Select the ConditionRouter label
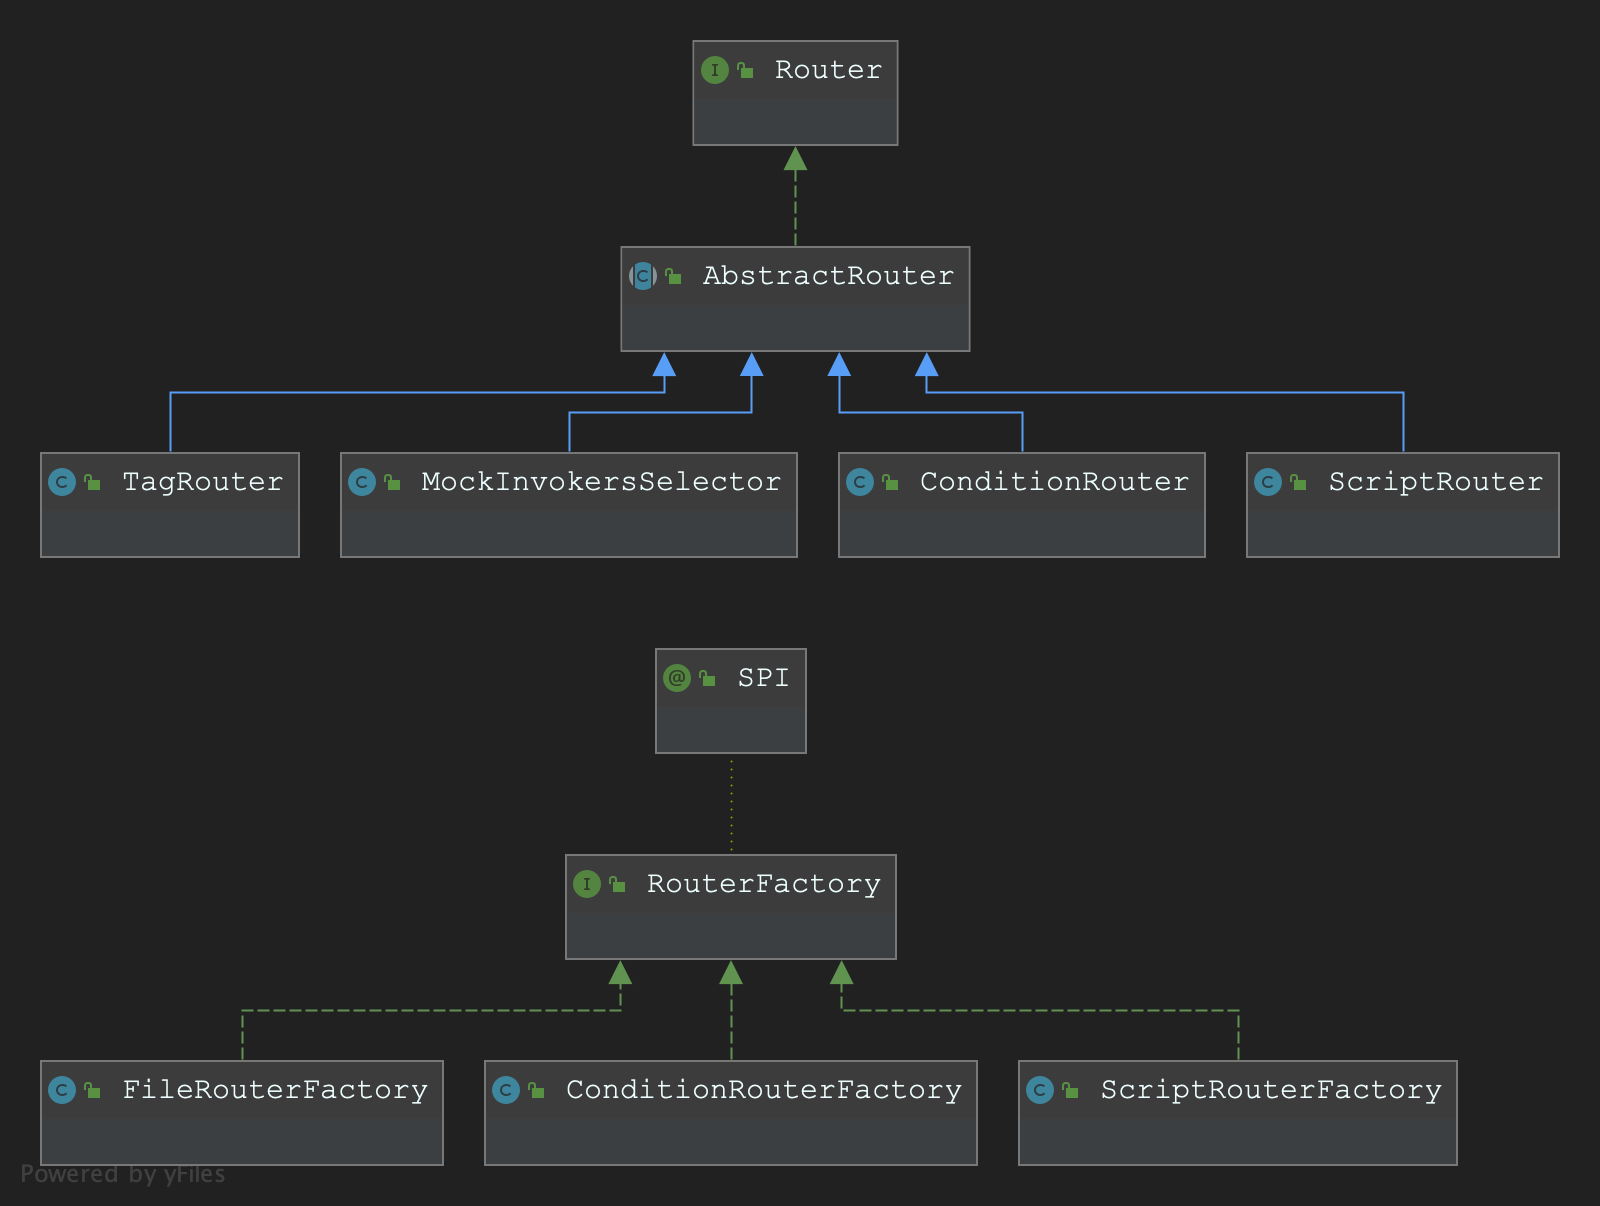This screenshot has height=1206, width=1600. pyautogui.click(x=1054, y=482)
